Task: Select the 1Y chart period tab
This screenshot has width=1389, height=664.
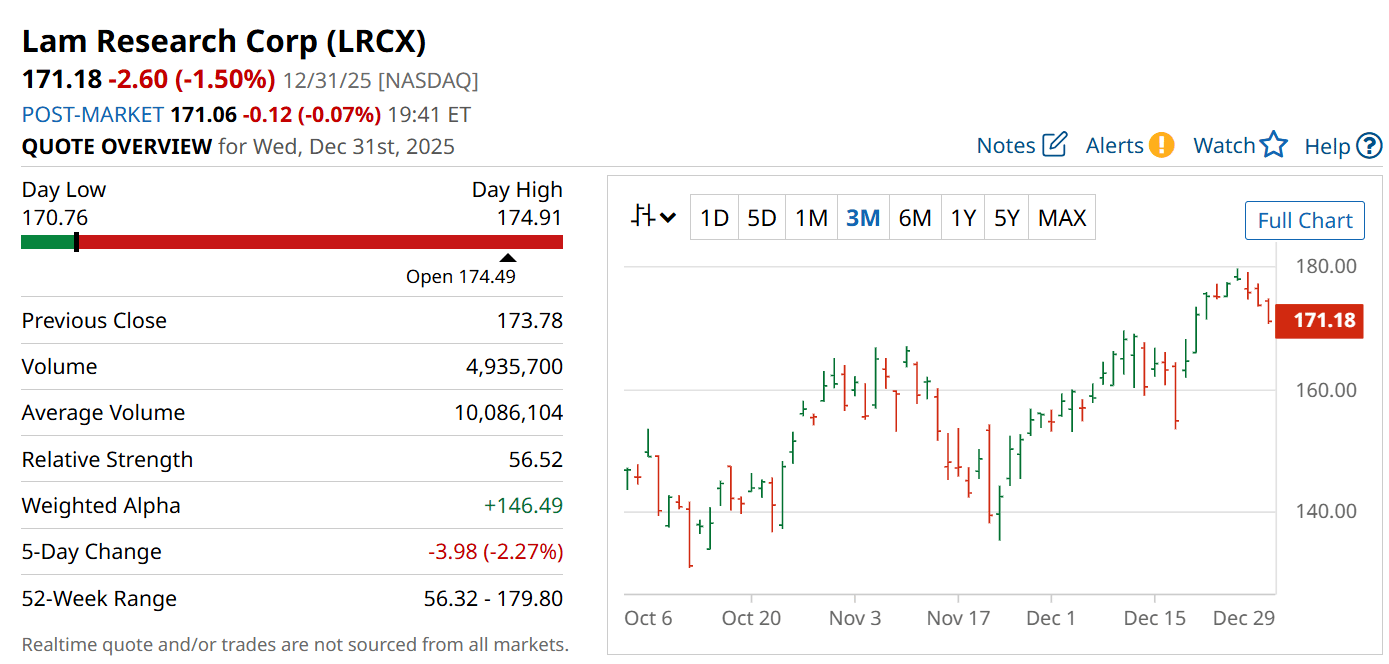Action: 963,217
